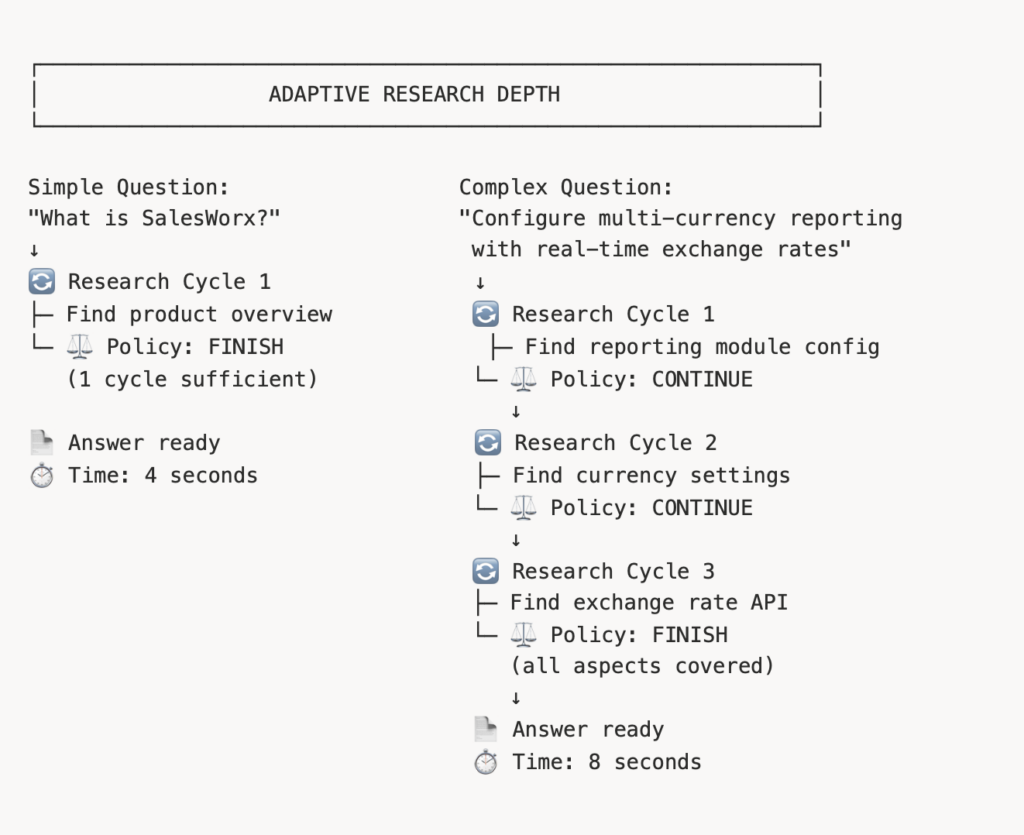Screen dimensions: 1024x835
Task: Click the Find exchange rate API step
Action: click(x=649, y=602)
